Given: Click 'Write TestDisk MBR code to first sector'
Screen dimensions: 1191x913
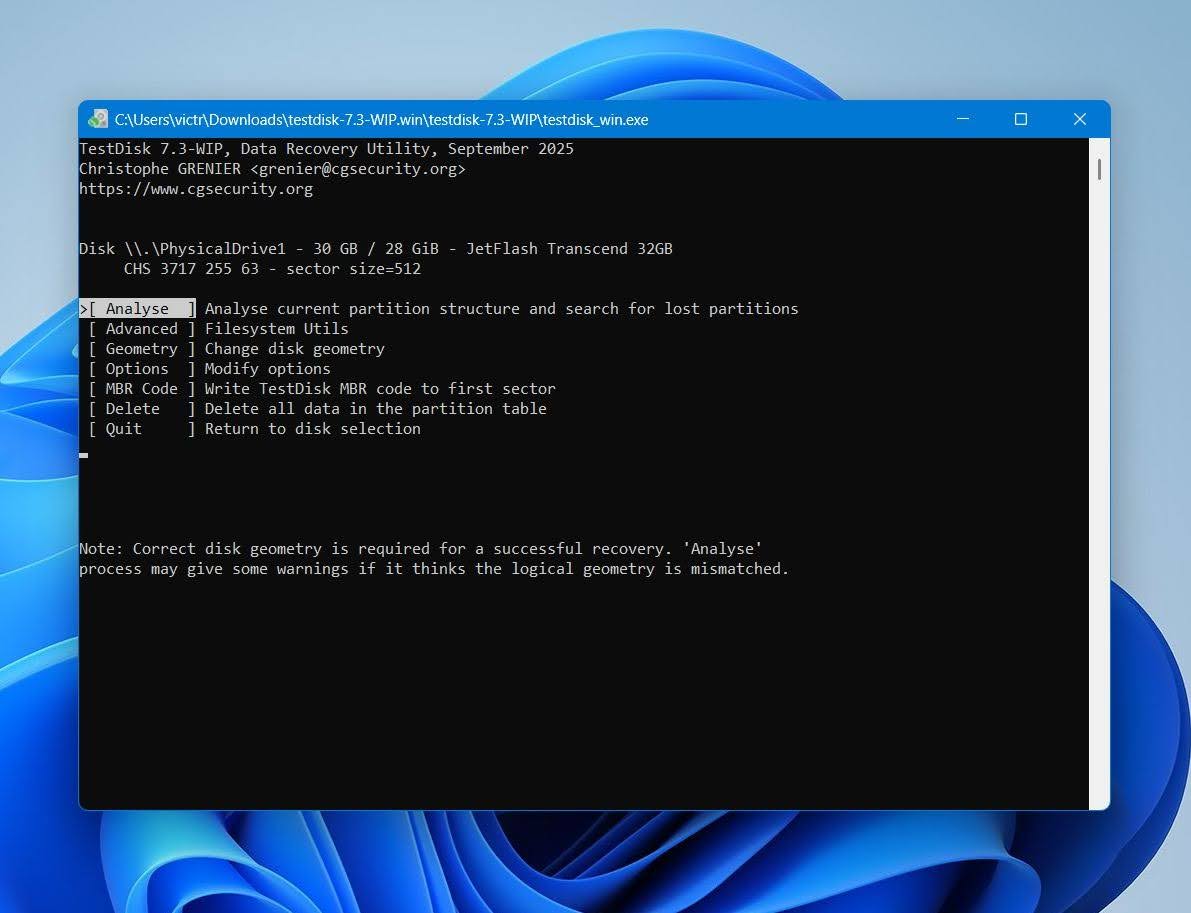Looking at the screenshot, I should (x=380, y=389).
